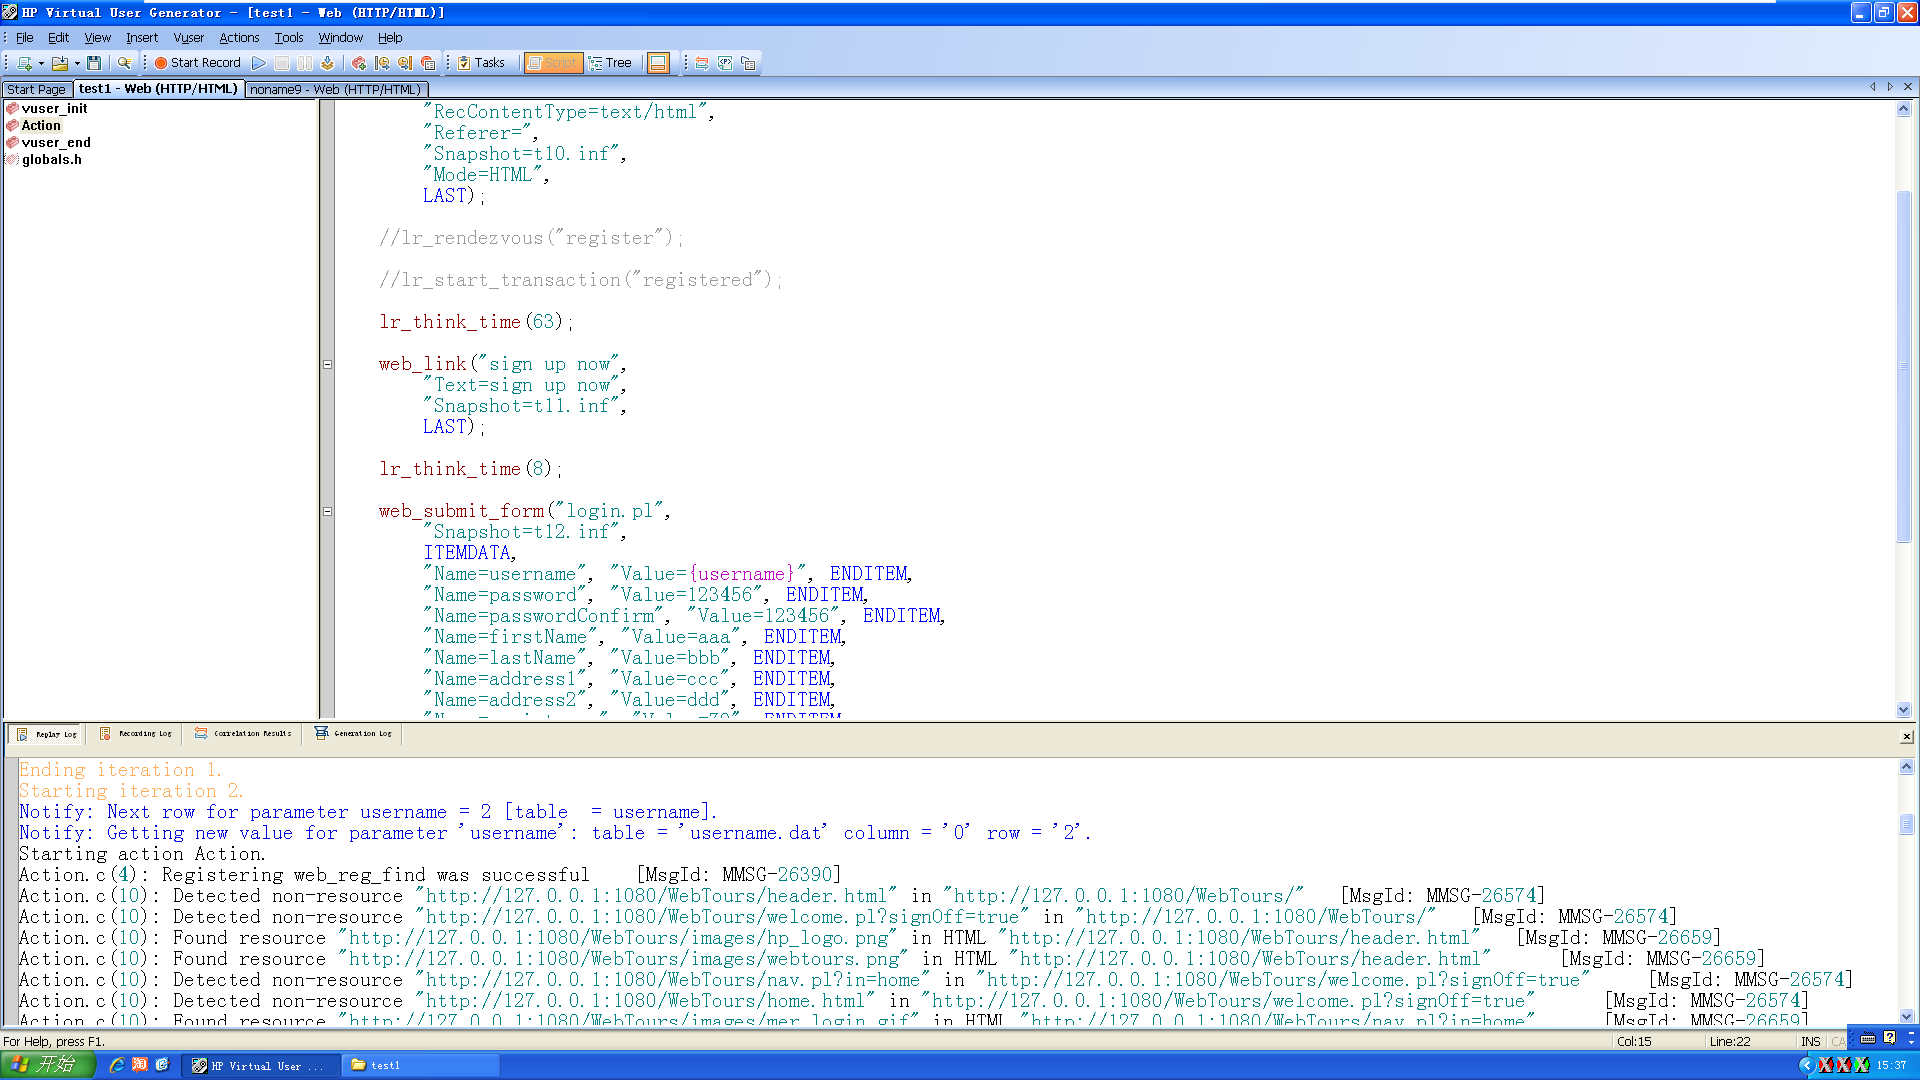Open the View menu

tap(98, 38)
